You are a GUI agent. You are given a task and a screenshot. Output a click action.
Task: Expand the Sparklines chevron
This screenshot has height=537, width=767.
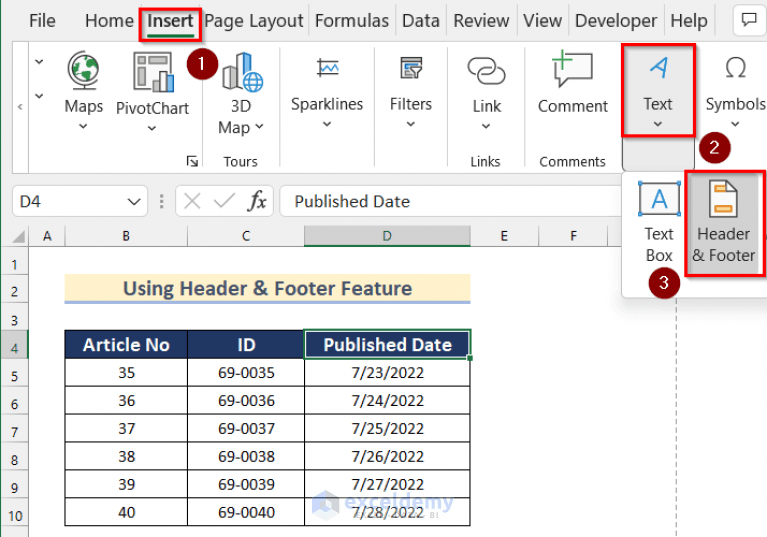click(327, 124)
